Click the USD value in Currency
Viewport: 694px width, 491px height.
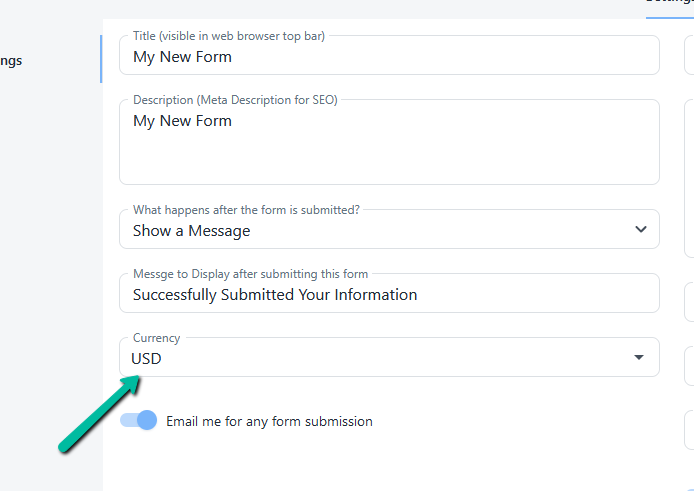147,358
